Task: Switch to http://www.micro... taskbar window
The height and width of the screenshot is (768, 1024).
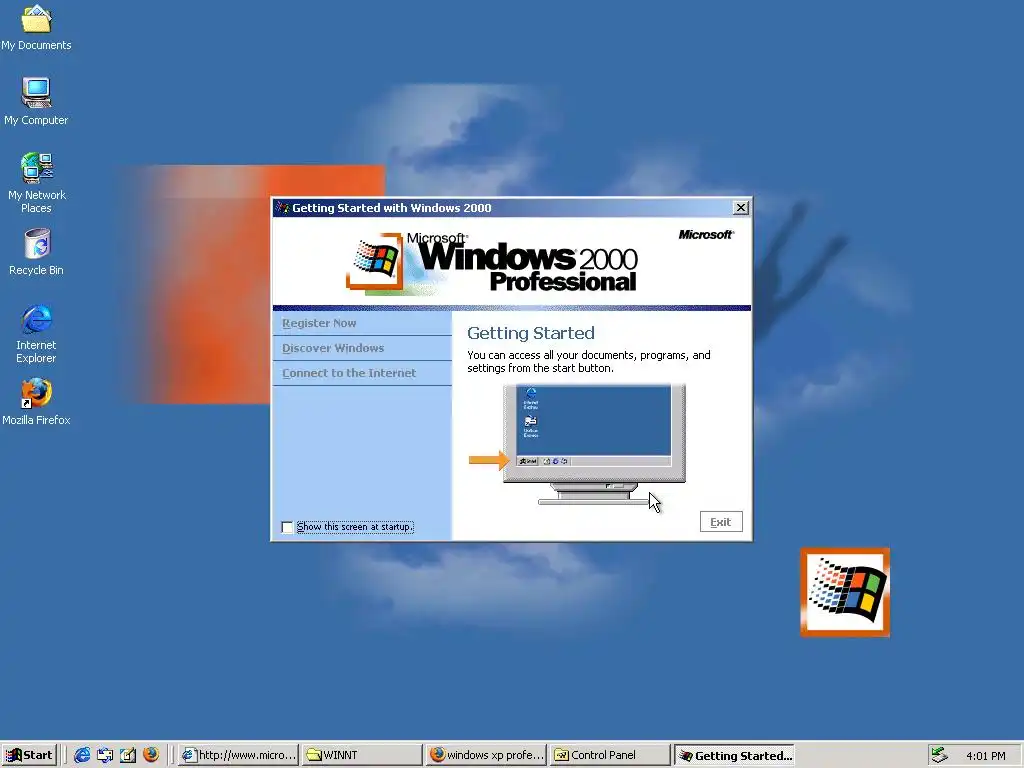Action: tap(238, 755)
